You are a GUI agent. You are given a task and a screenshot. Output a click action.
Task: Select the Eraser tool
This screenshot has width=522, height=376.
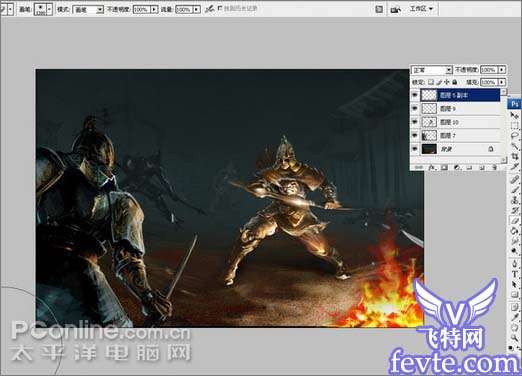click(x=515, y=221)
